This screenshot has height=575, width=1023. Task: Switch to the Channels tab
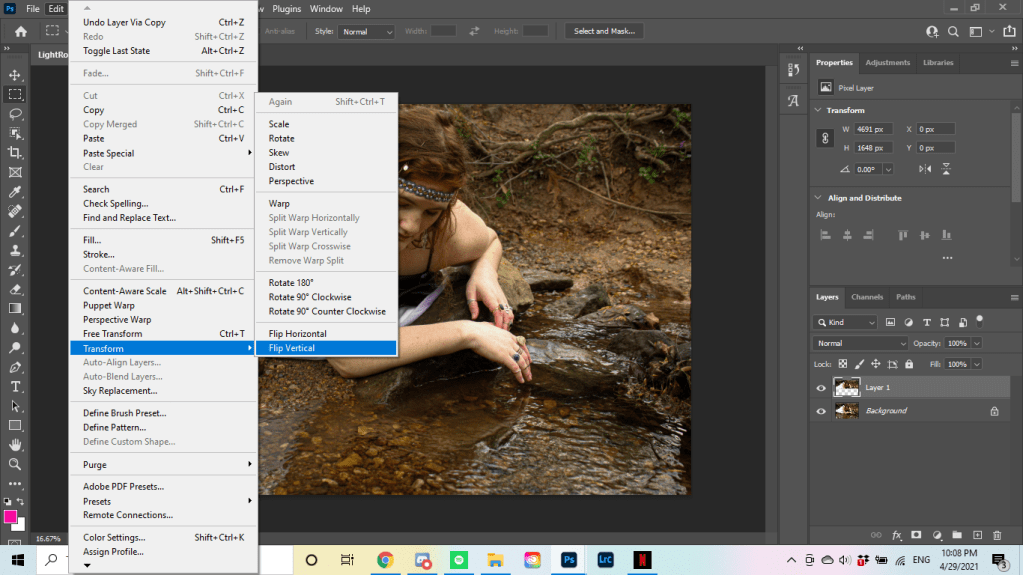pyautogui.click(x=867, y=297)
